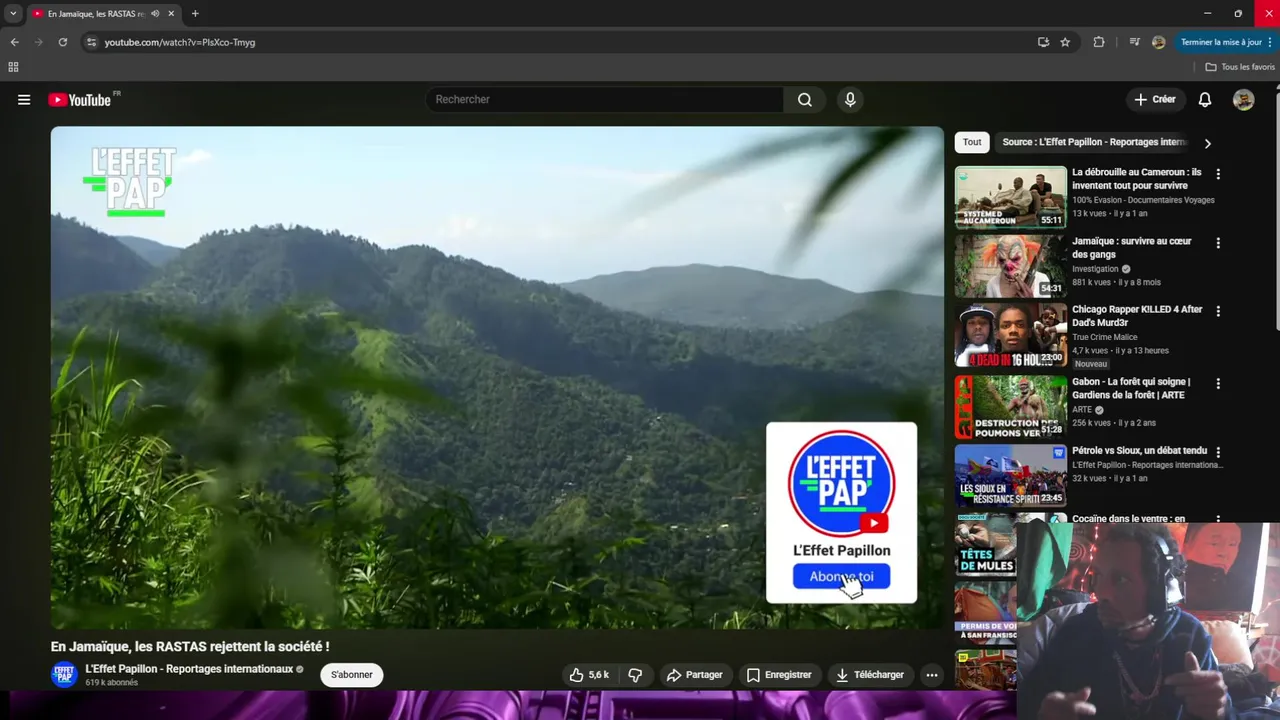1280x720 pixels.
Task: Go back in browser history
Action: pyautogui.click(x=14, y=42)
